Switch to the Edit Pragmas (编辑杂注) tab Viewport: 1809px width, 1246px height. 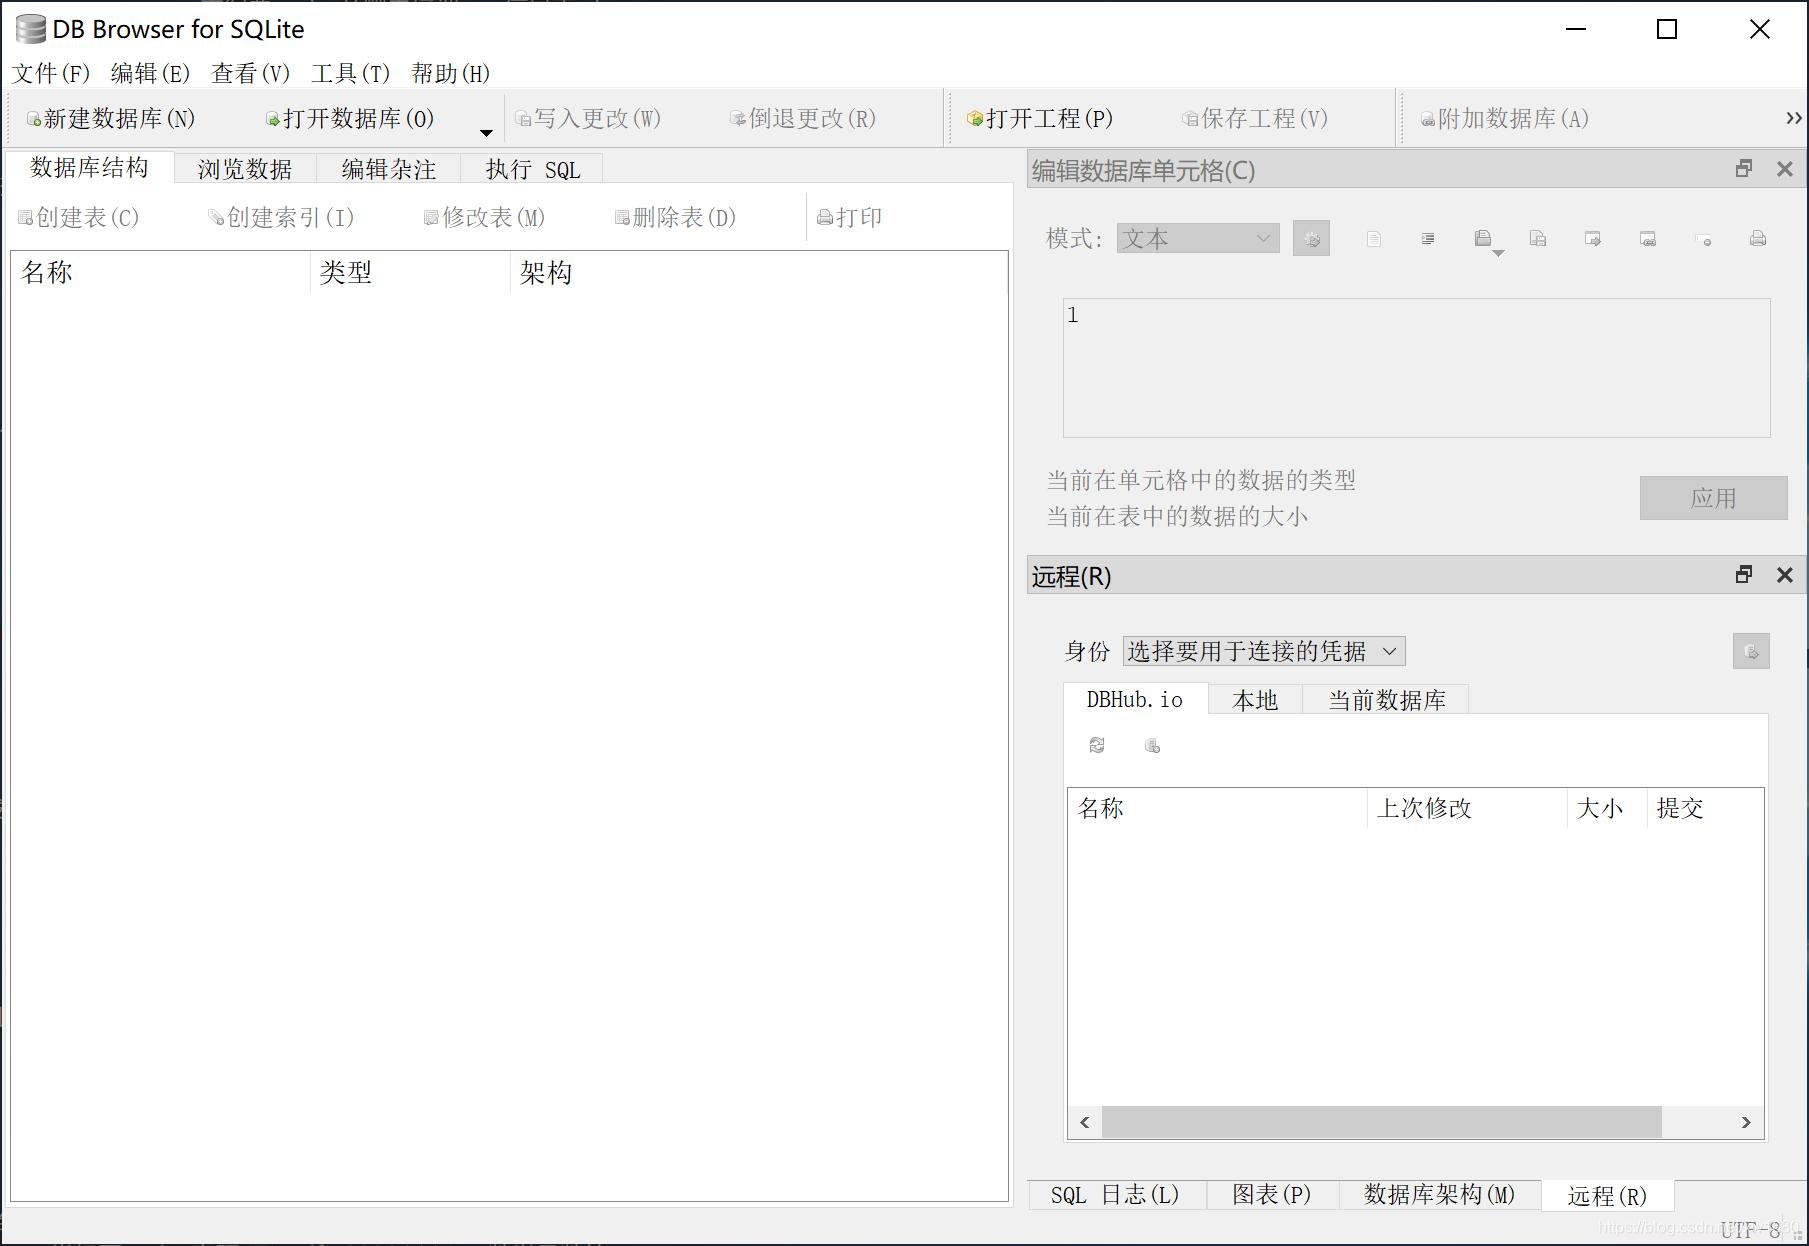389,169
